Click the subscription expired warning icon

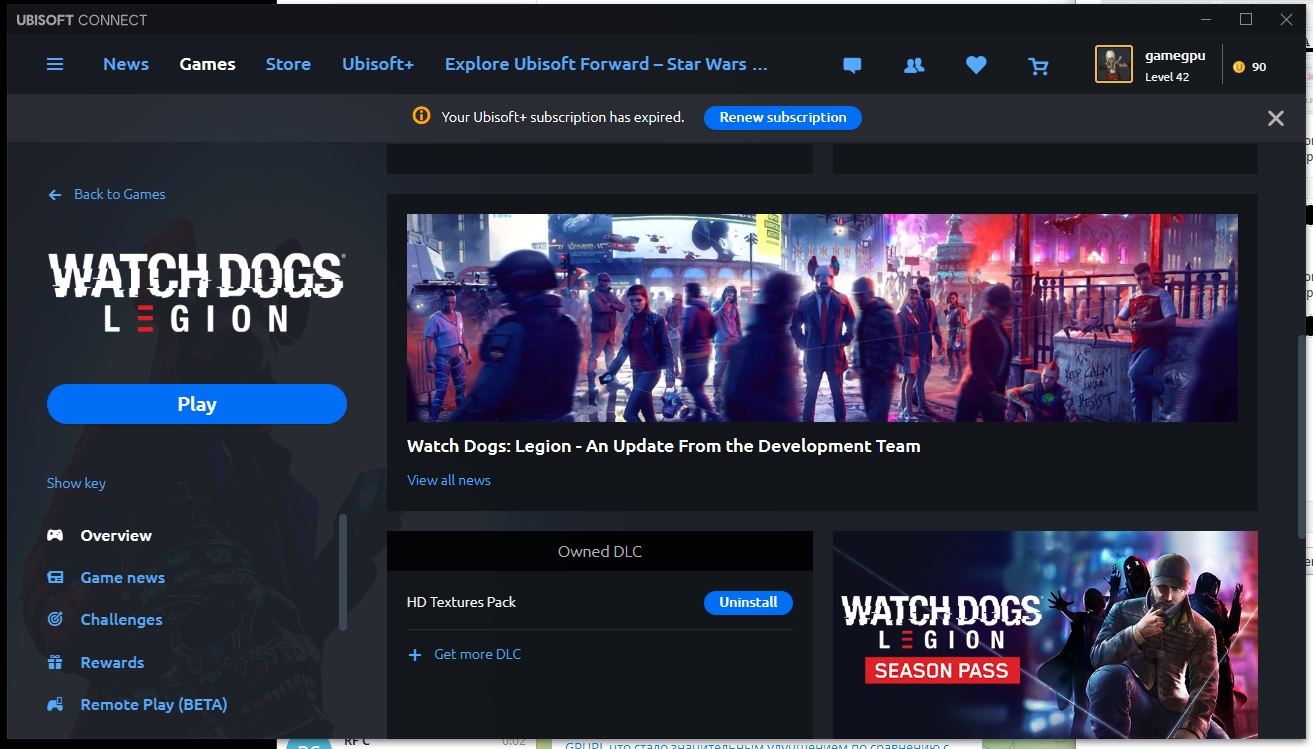[x=422, y=116]
